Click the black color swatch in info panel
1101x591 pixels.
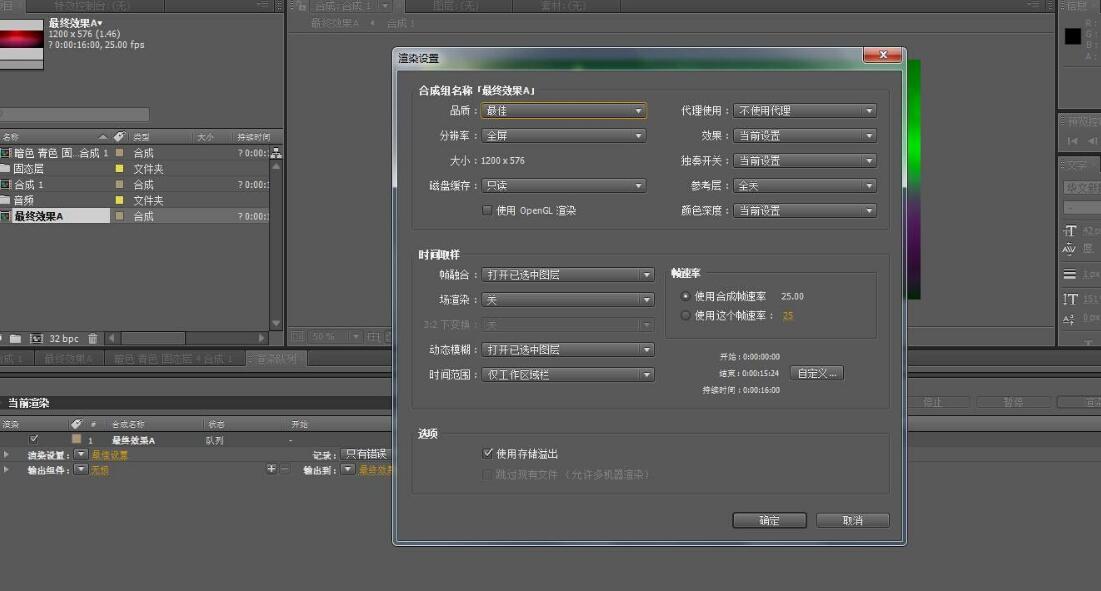[x=1072, y=37]
